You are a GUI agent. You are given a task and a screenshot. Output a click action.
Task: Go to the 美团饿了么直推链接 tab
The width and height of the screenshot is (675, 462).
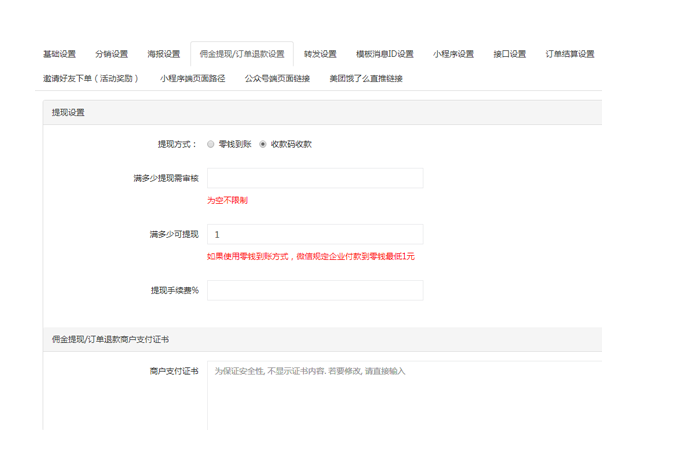(x=365, y=78)
